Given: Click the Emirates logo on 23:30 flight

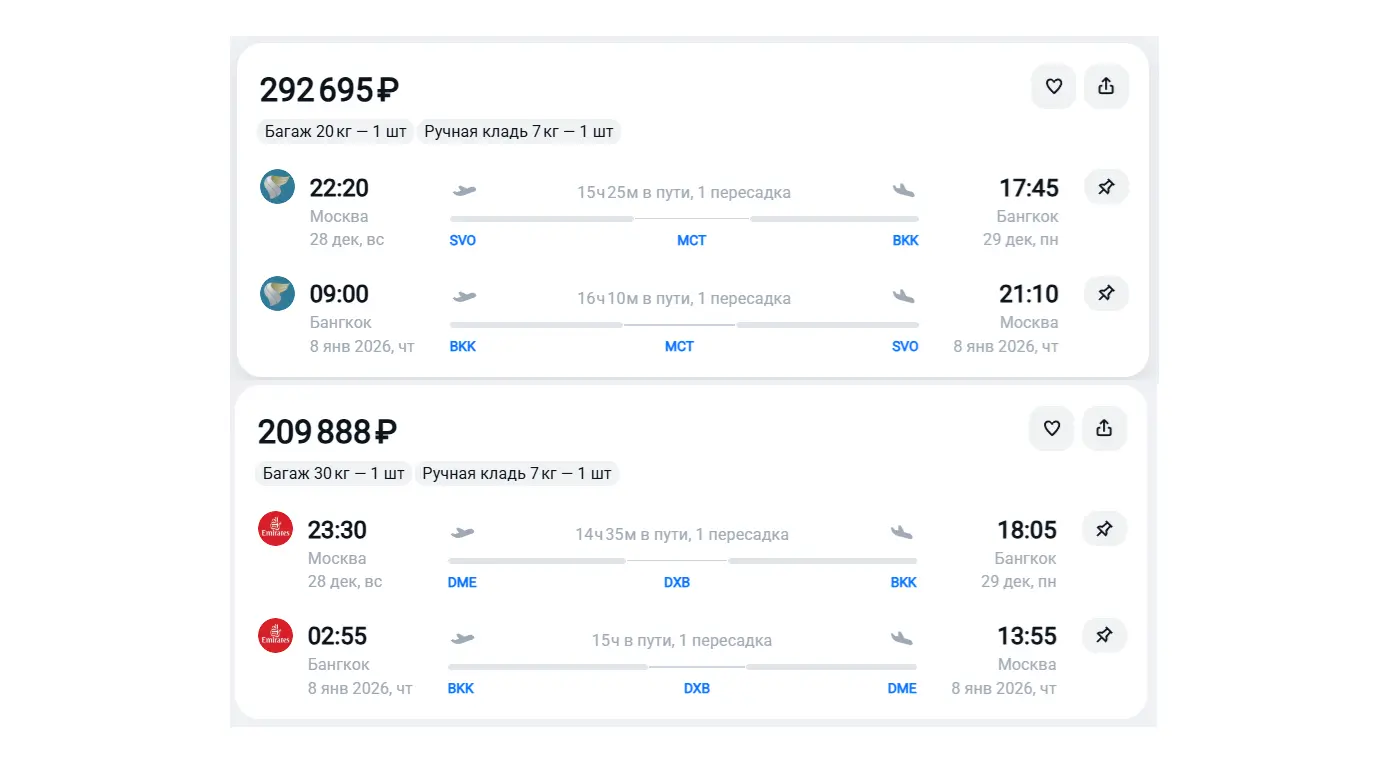Looking at the screenshot, I should point(275,529).
